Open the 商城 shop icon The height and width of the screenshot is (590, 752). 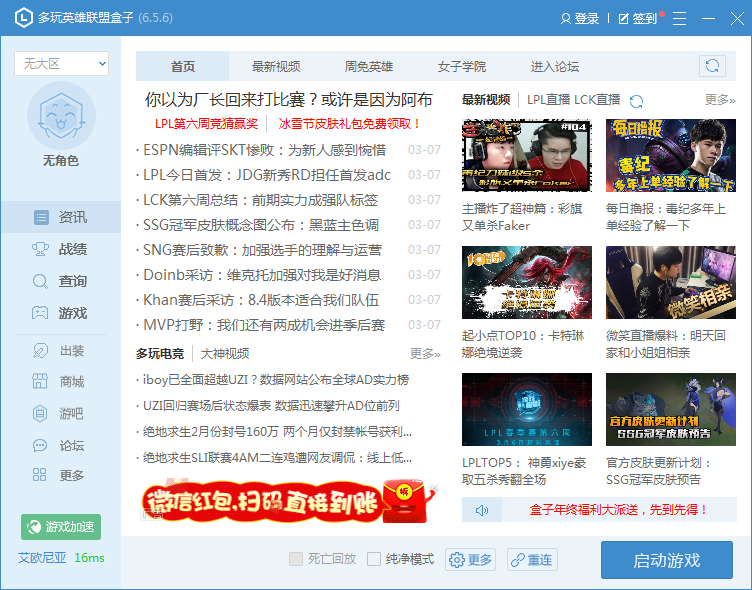point(41,381)
